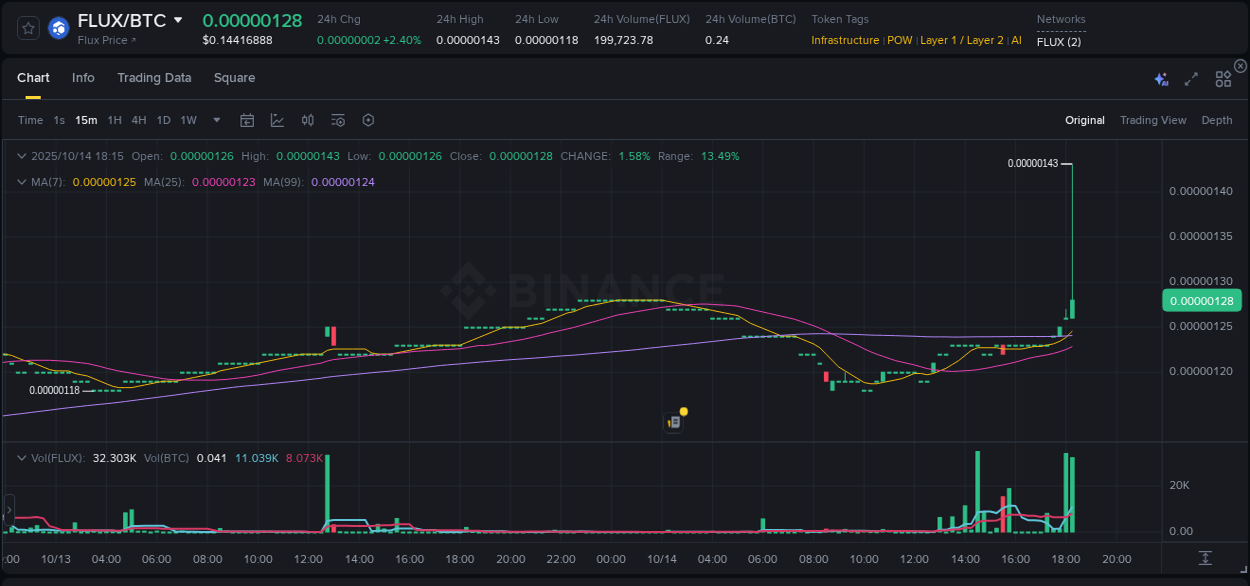Open the candlestick indicators icon
Screen dimensions: 1250x586
tap(308, 119)
